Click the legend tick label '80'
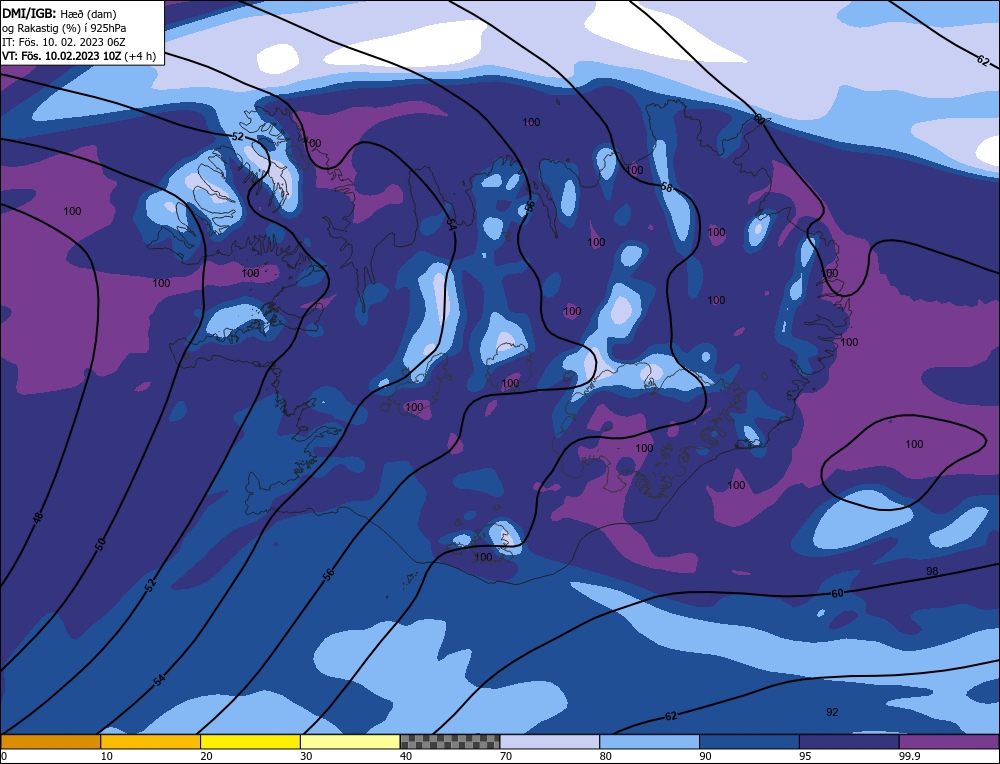 click(605, 756)
